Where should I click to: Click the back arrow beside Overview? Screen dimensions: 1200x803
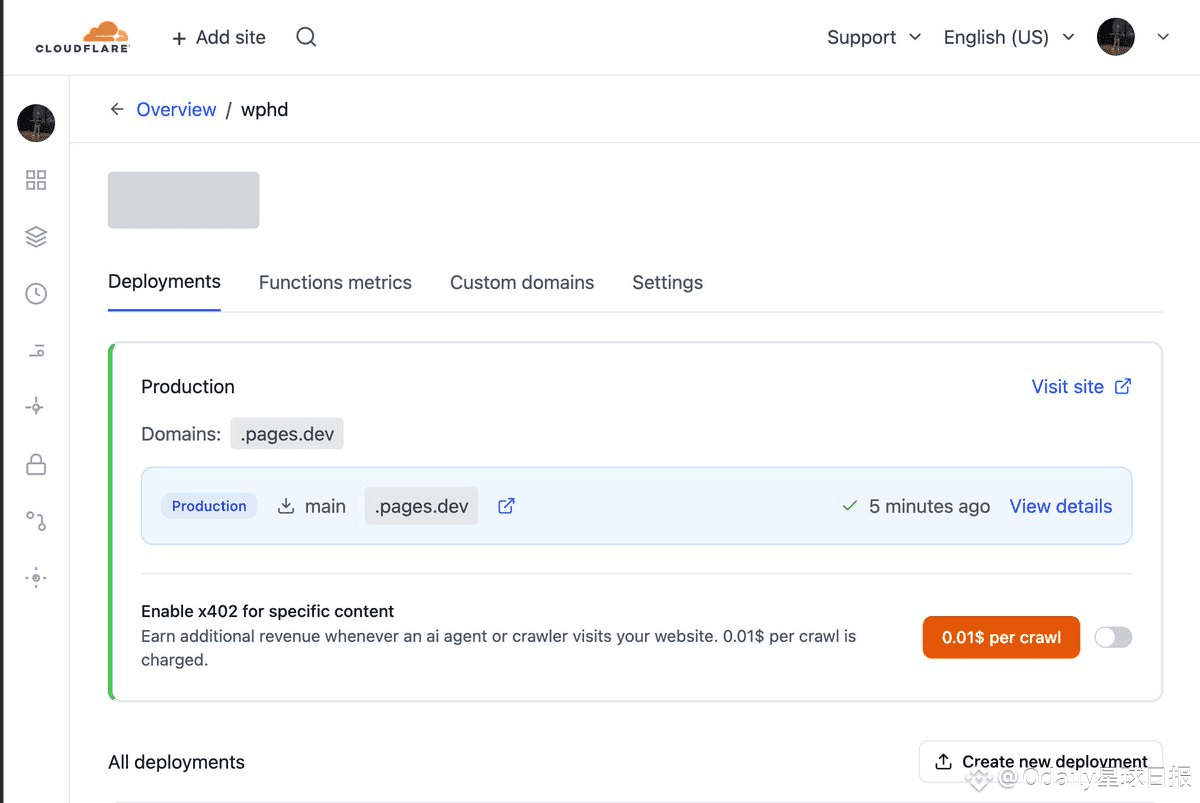click(117, 109)
